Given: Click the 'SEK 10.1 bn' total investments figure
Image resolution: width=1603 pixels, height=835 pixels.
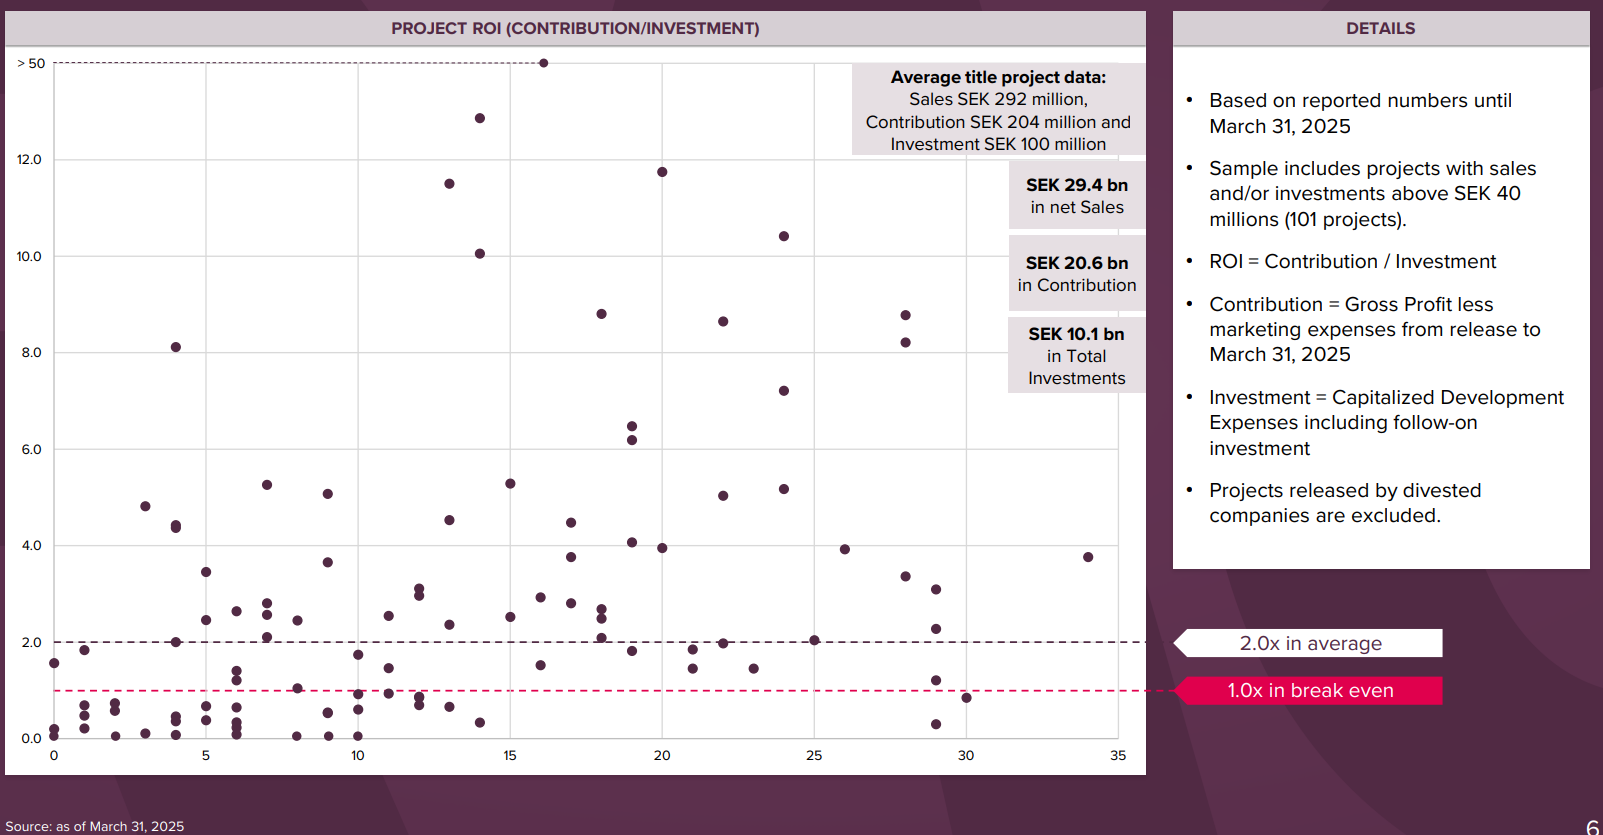Looking at the screenshot, I should [1076, 334].
